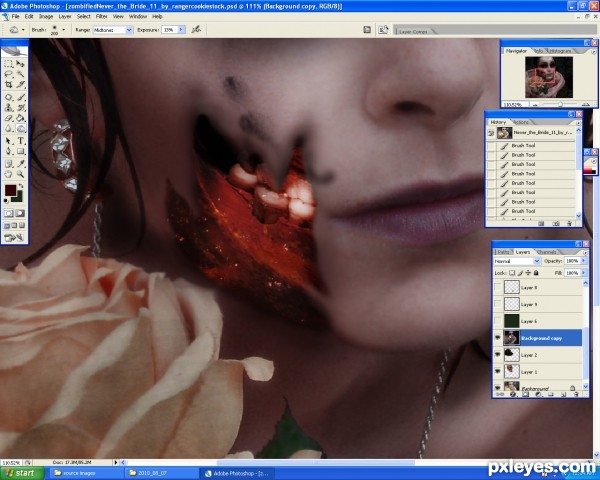Open the source images taskbar button
The image size is (600, 480).
(86, 473)
